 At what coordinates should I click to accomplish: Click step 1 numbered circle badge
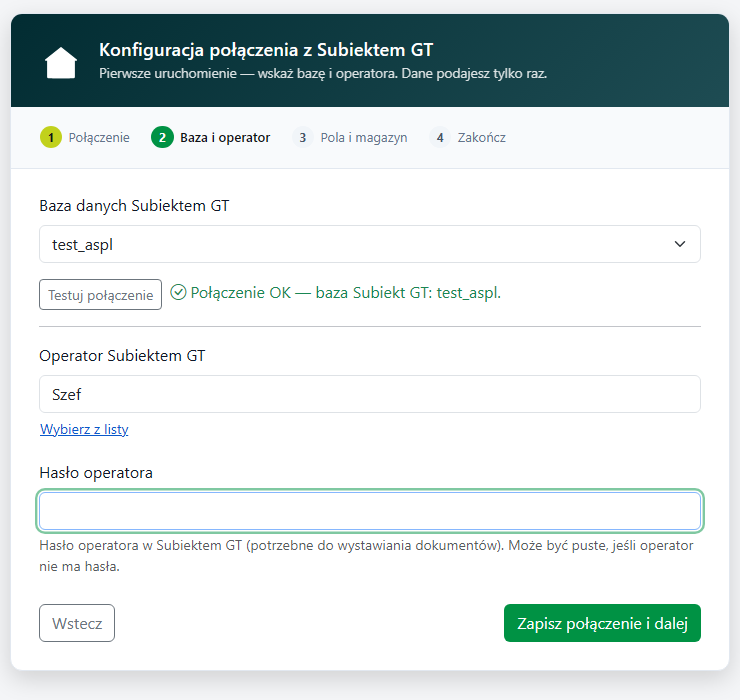pyautogui.click(x=51, y=137)
